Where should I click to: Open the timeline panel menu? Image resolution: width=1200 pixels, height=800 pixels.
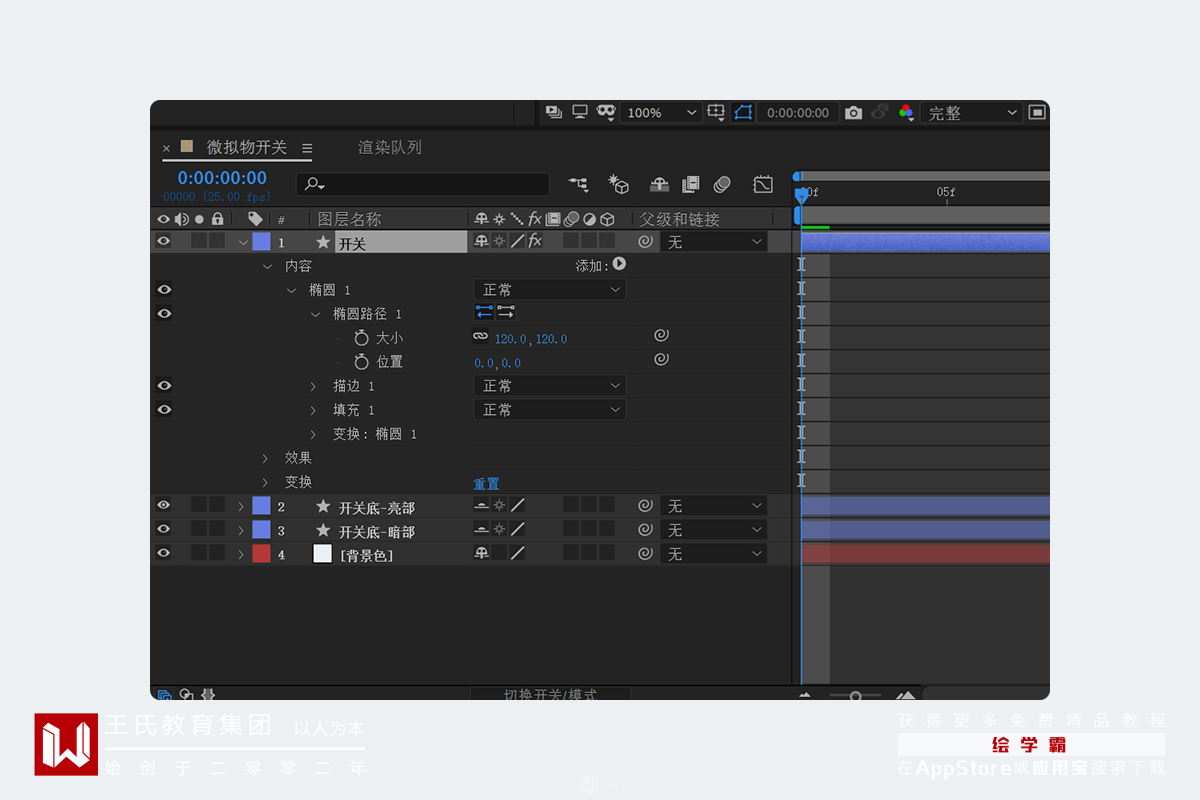pyautogui.click(x=307, y=148)
